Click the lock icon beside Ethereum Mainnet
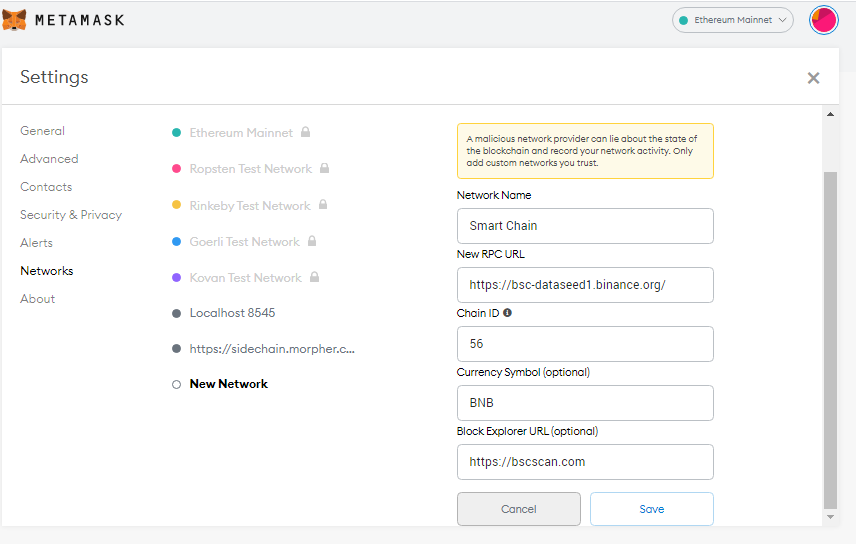The height and width of the screenshot is (544, 856). 305,132
